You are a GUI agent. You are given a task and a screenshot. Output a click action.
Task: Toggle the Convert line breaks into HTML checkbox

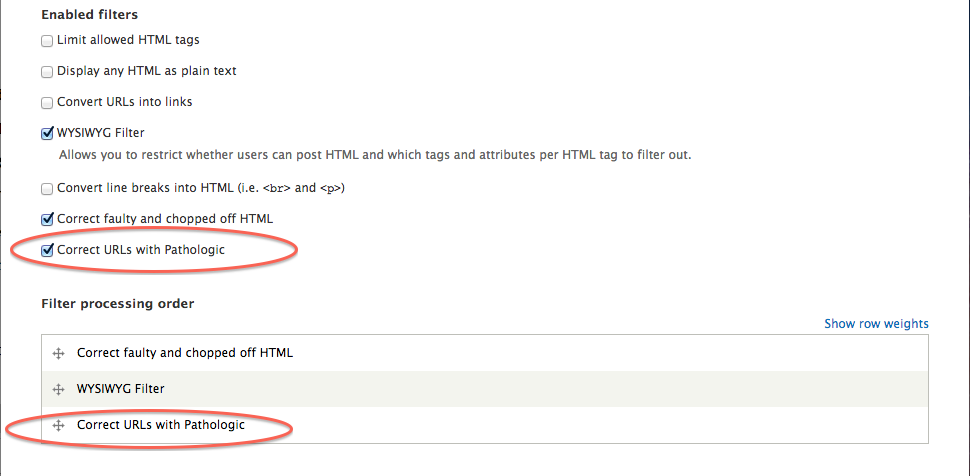[x=47, y=188]
